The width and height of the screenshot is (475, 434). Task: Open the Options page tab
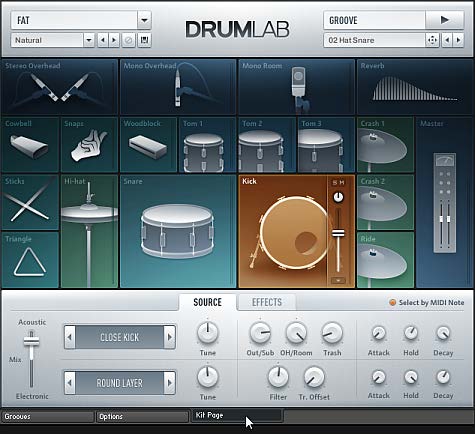(142, 416)
